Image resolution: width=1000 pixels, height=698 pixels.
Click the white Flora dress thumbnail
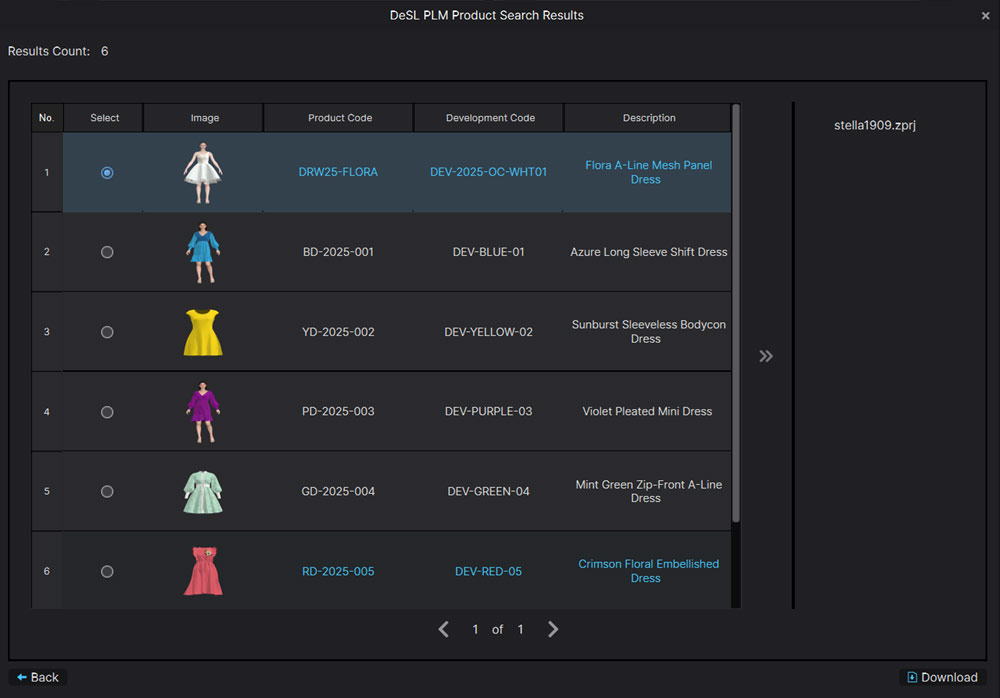pos(203,172)
